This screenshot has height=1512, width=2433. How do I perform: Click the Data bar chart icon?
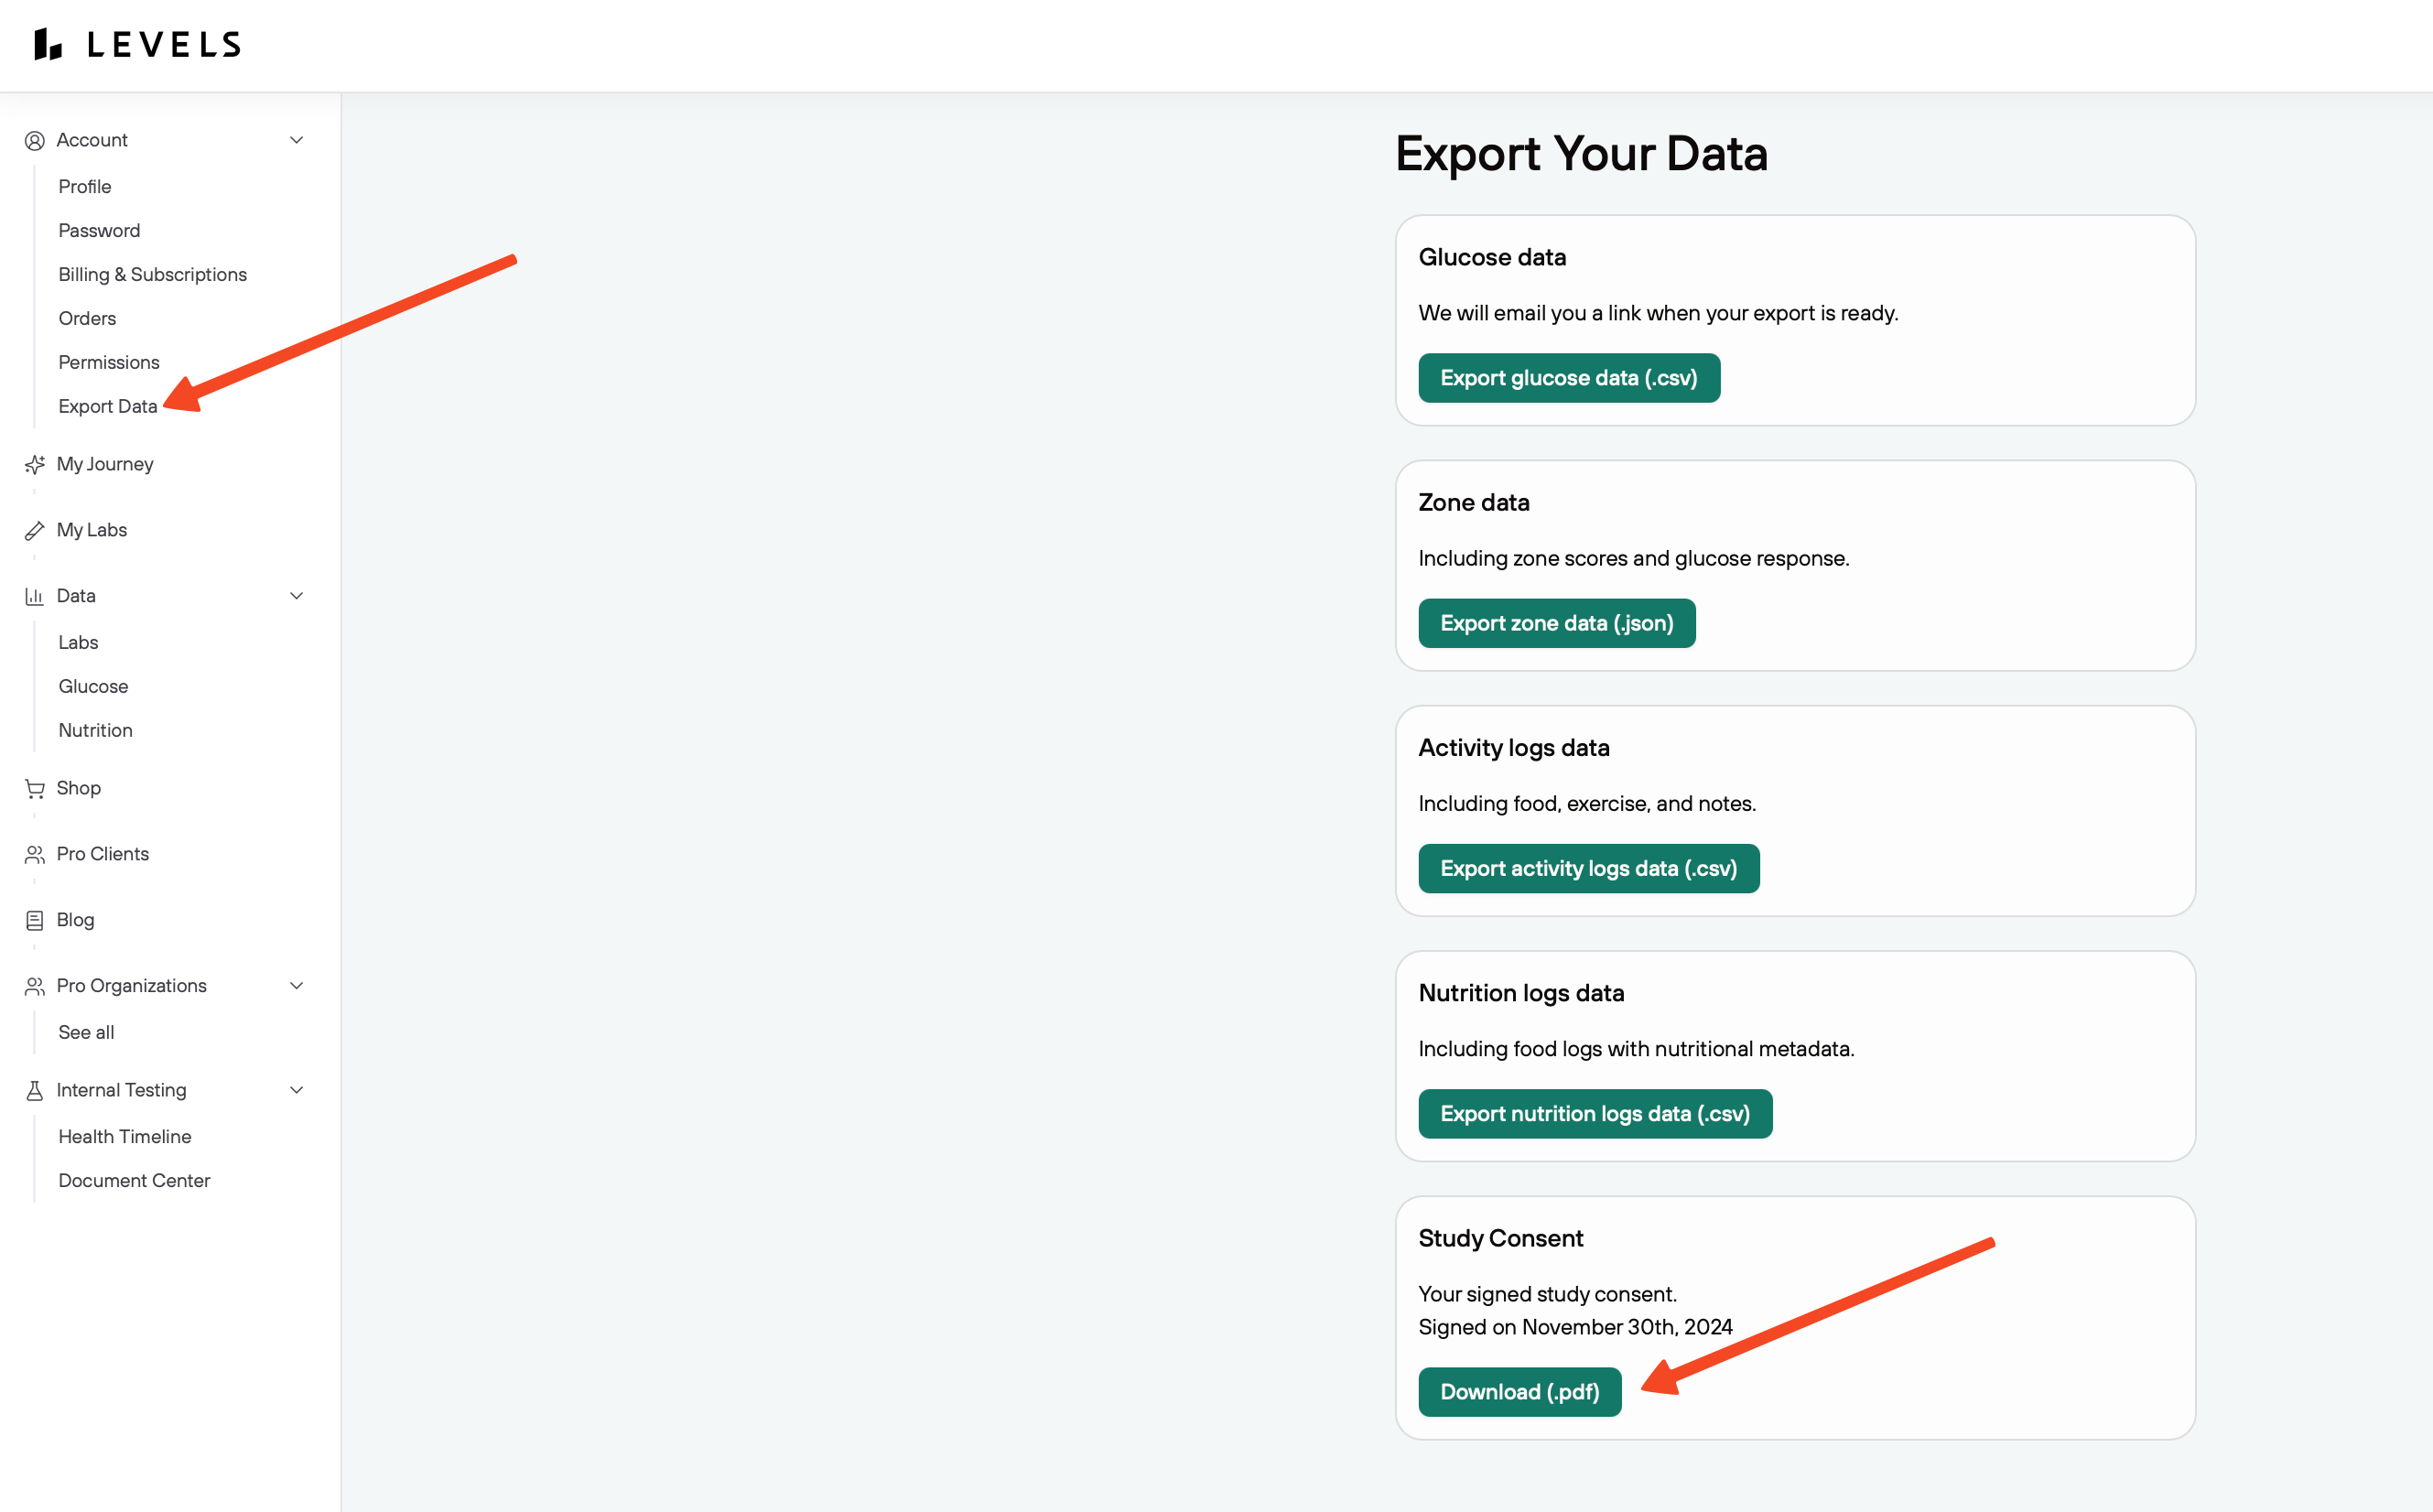pos(35,597)
